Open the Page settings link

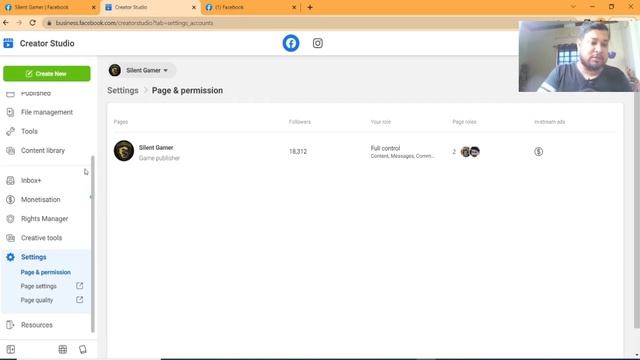(39, 286)
